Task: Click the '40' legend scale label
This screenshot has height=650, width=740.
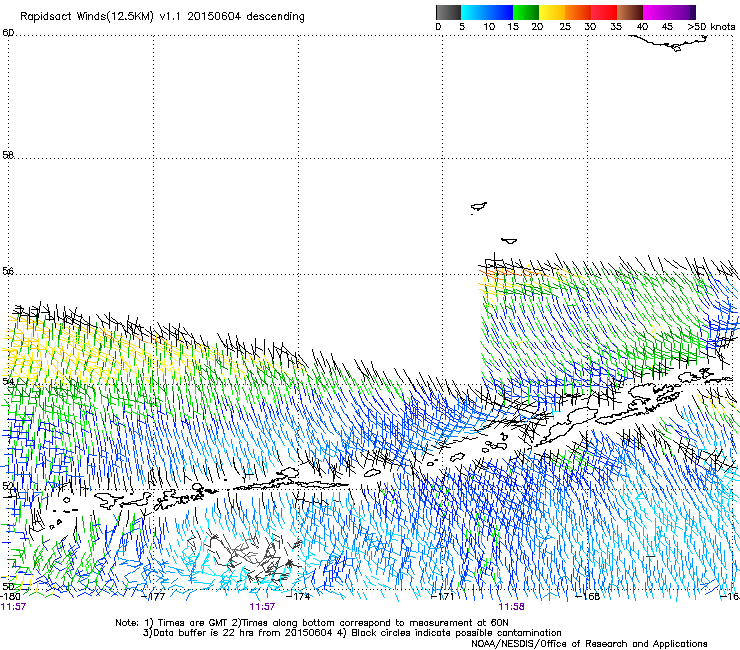Action: (642, 27)
